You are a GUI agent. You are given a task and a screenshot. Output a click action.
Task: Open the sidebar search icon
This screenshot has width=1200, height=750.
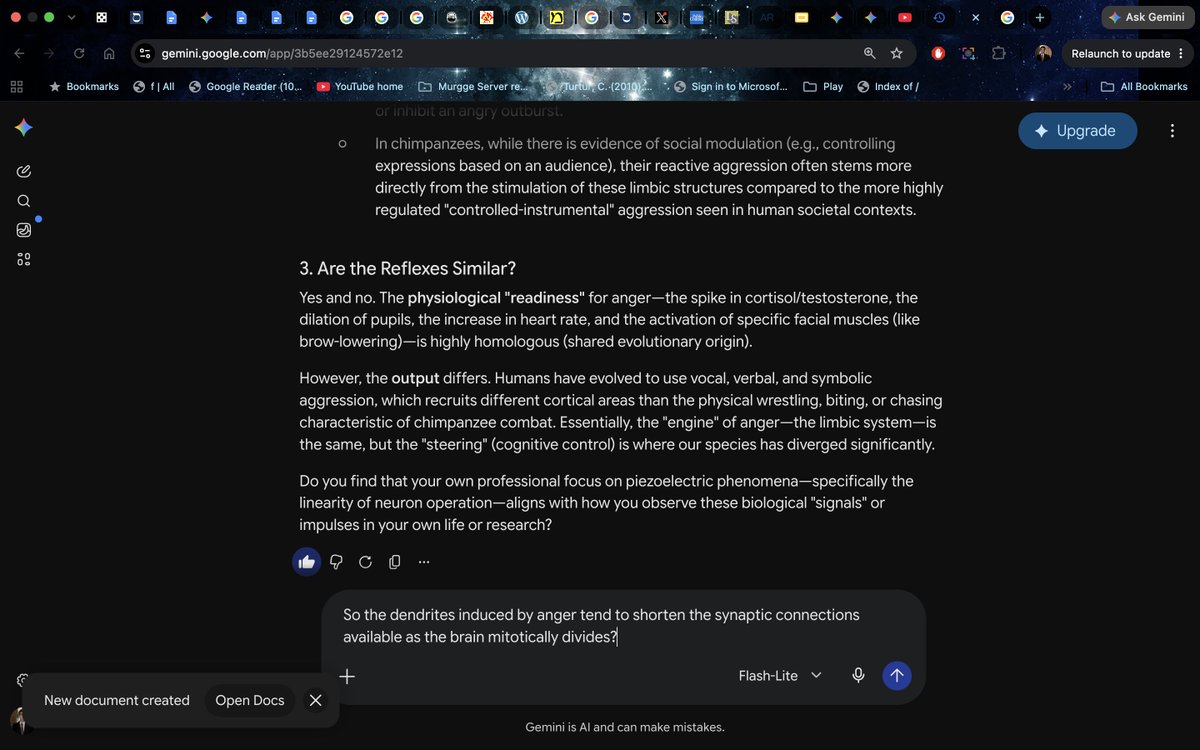coord(24,201)
